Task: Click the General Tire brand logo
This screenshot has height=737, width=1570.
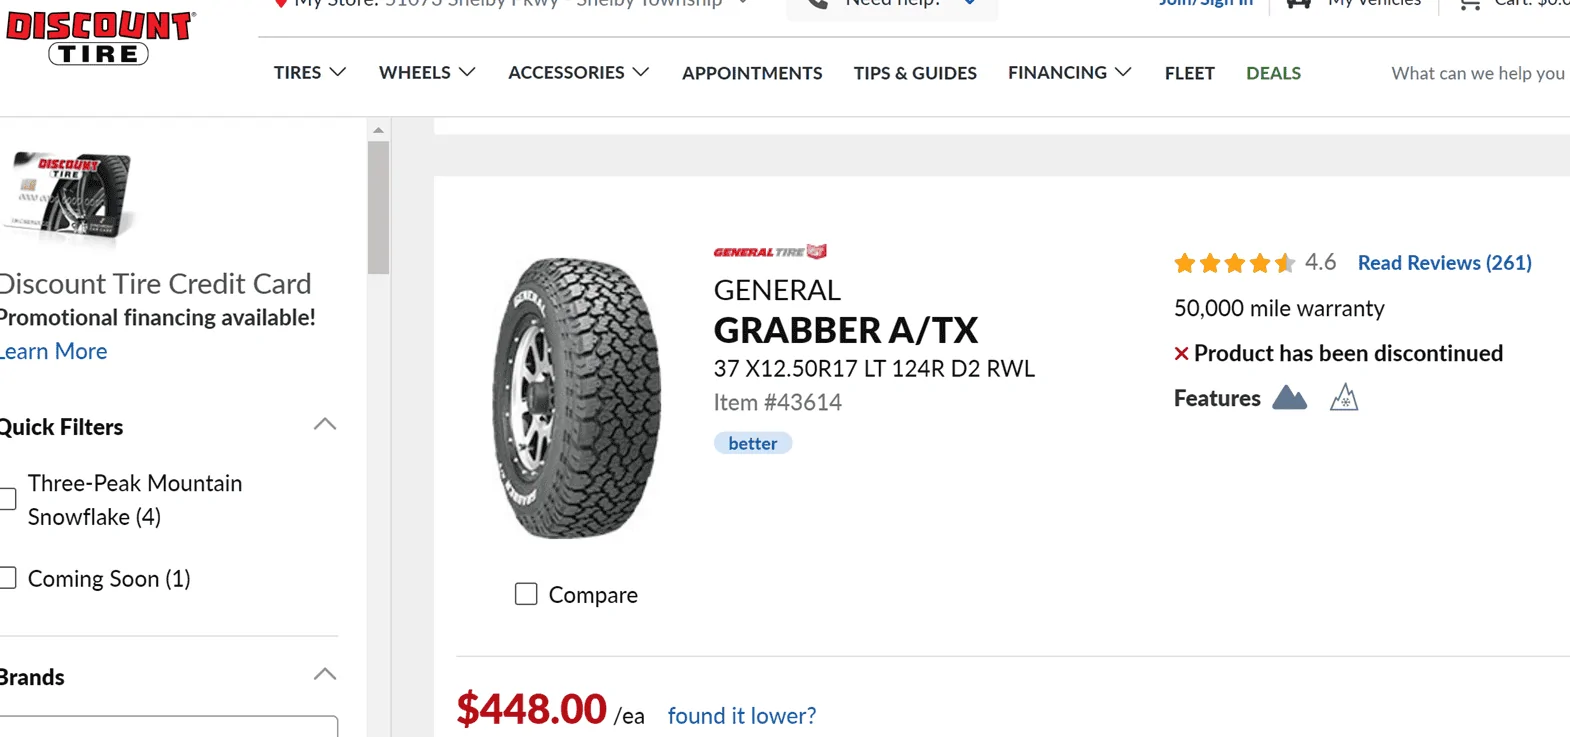Action: coord(769,252)
